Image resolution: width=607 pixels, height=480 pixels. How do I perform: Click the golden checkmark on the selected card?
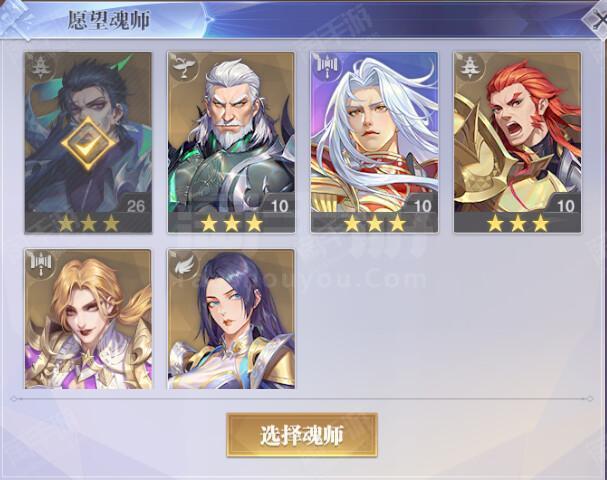click(89, 144)
